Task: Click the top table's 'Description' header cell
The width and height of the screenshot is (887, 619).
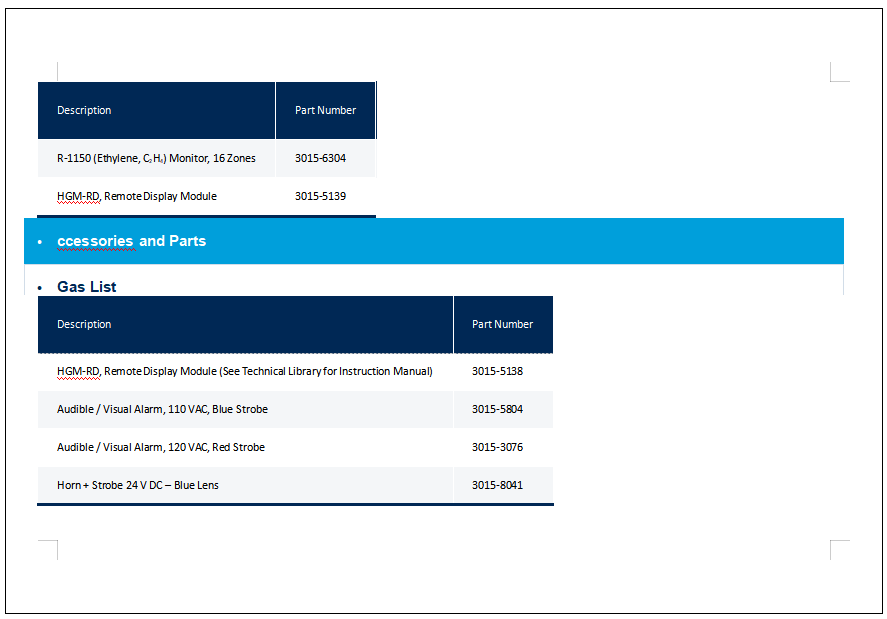Action: click(x=156, y=110)
